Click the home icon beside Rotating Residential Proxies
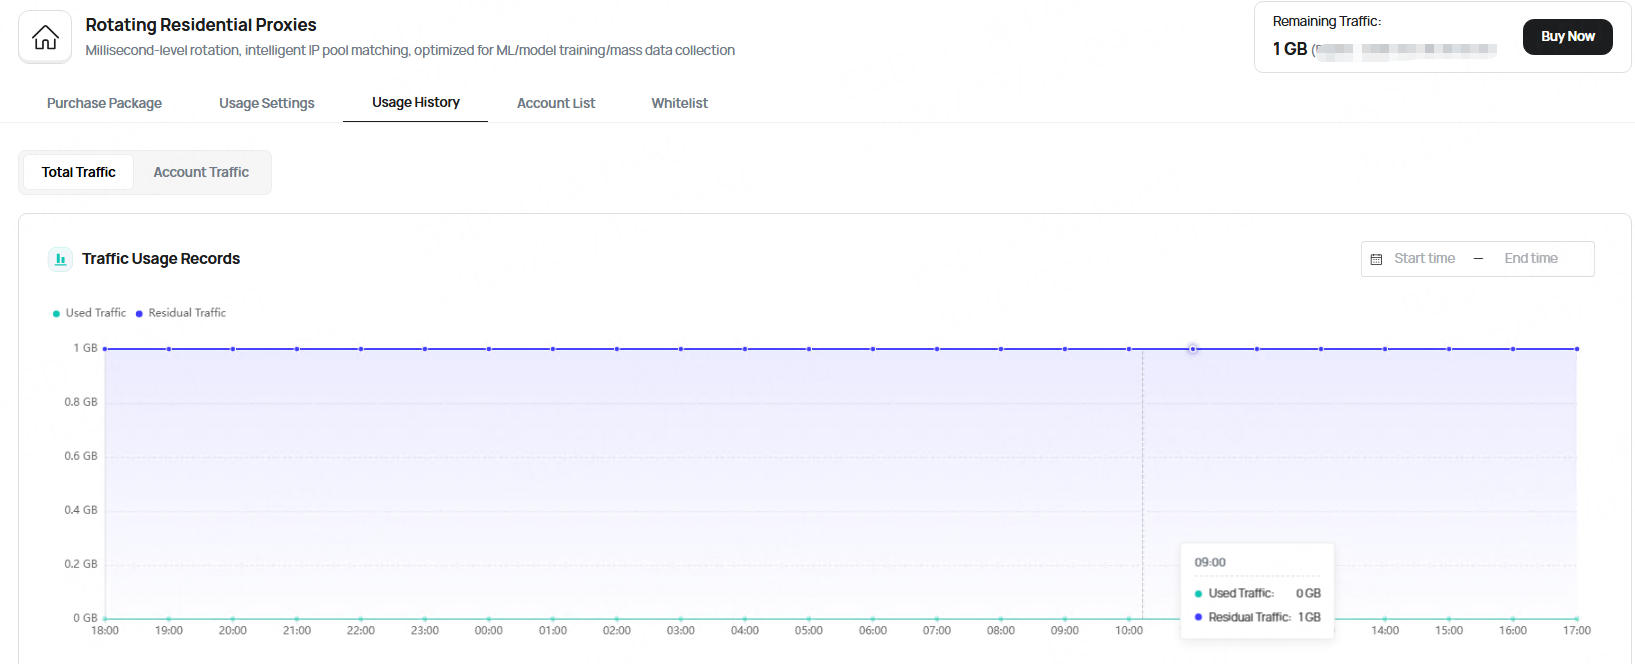This screenshot has height=664, width=1635. (45, 37)
